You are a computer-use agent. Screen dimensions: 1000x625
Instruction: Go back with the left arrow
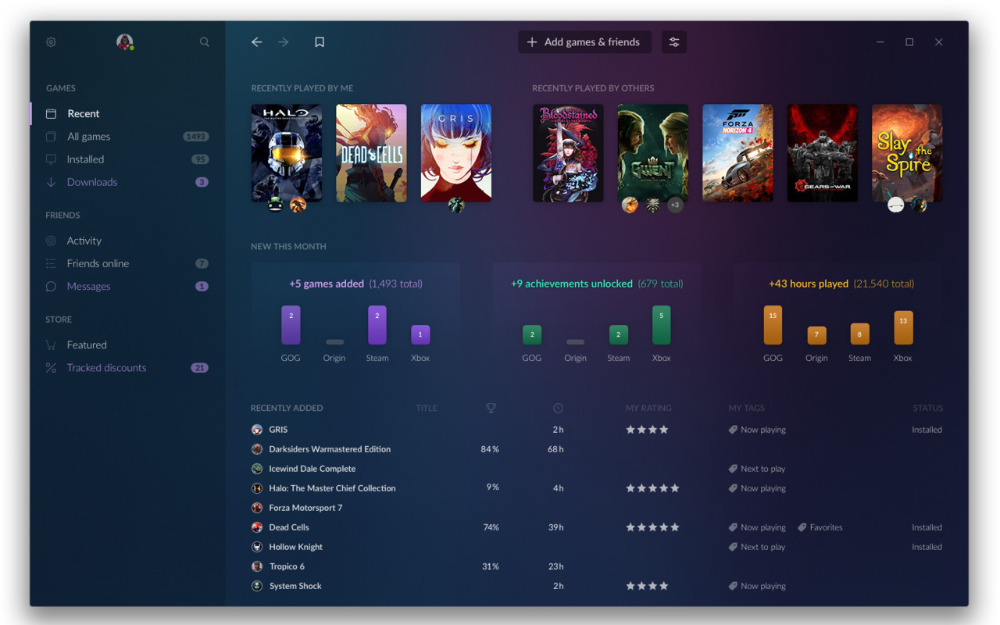click(x=256, y=42)
